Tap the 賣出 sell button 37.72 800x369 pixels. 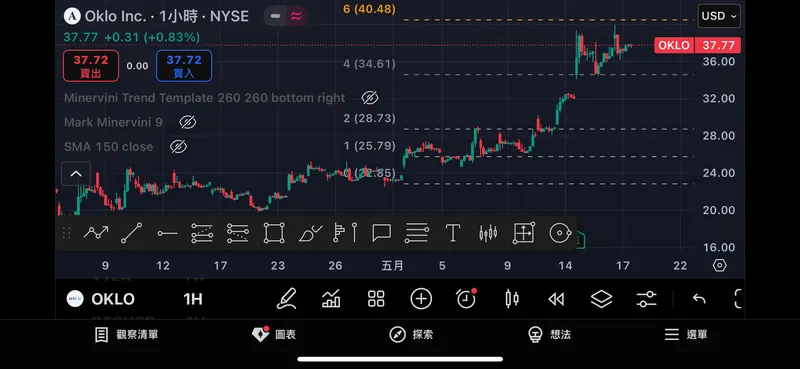coord(91,66)
